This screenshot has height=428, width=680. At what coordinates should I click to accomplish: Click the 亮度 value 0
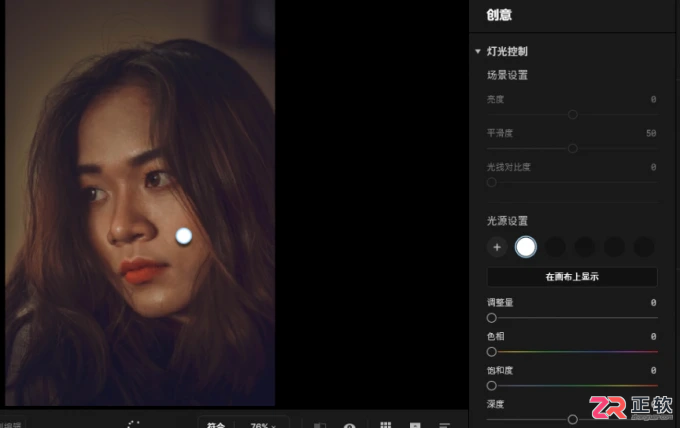[x=653, y=99]
